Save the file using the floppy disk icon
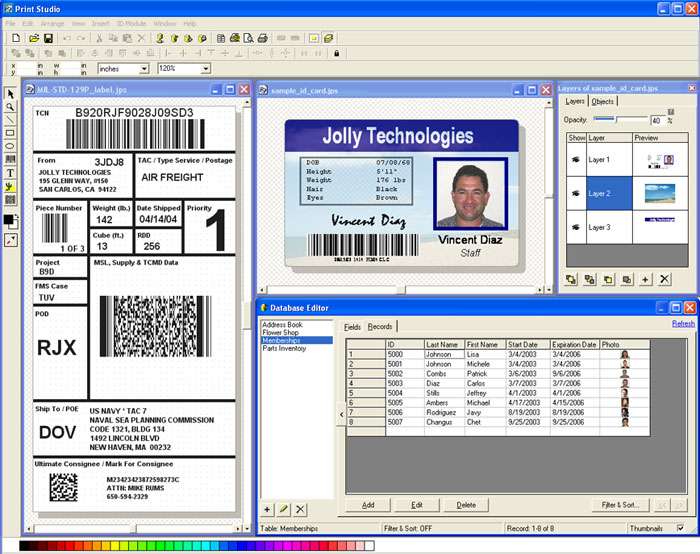The height and width of the screenshot is (554, 700). (48, 38)
